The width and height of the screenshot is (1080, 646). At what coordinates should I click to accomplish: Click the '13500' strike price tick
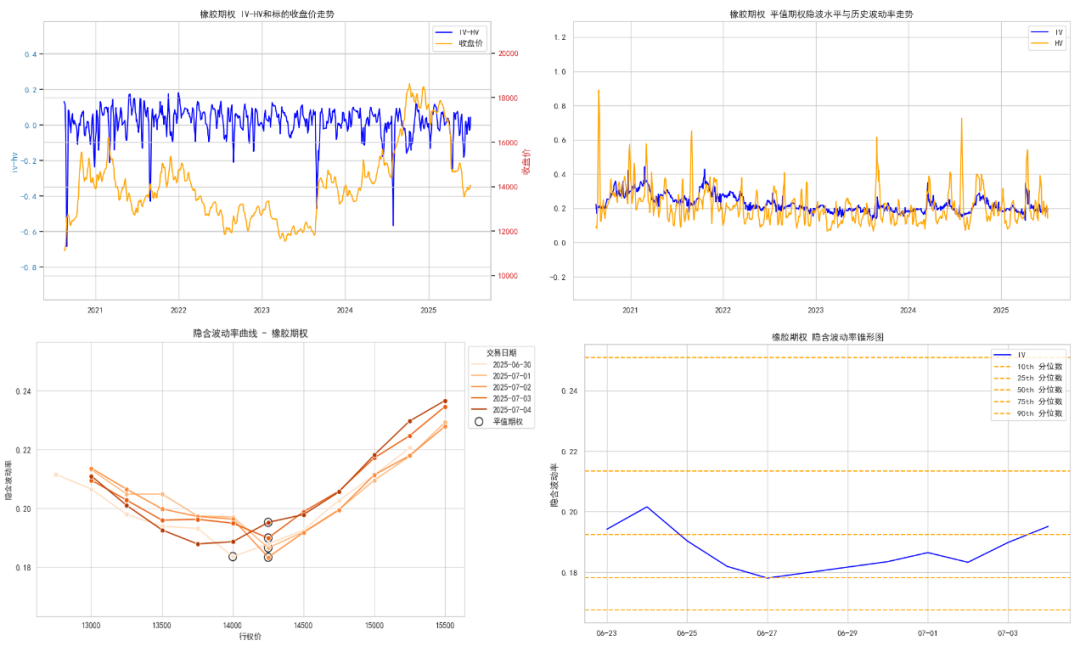[x=162, y=626]
